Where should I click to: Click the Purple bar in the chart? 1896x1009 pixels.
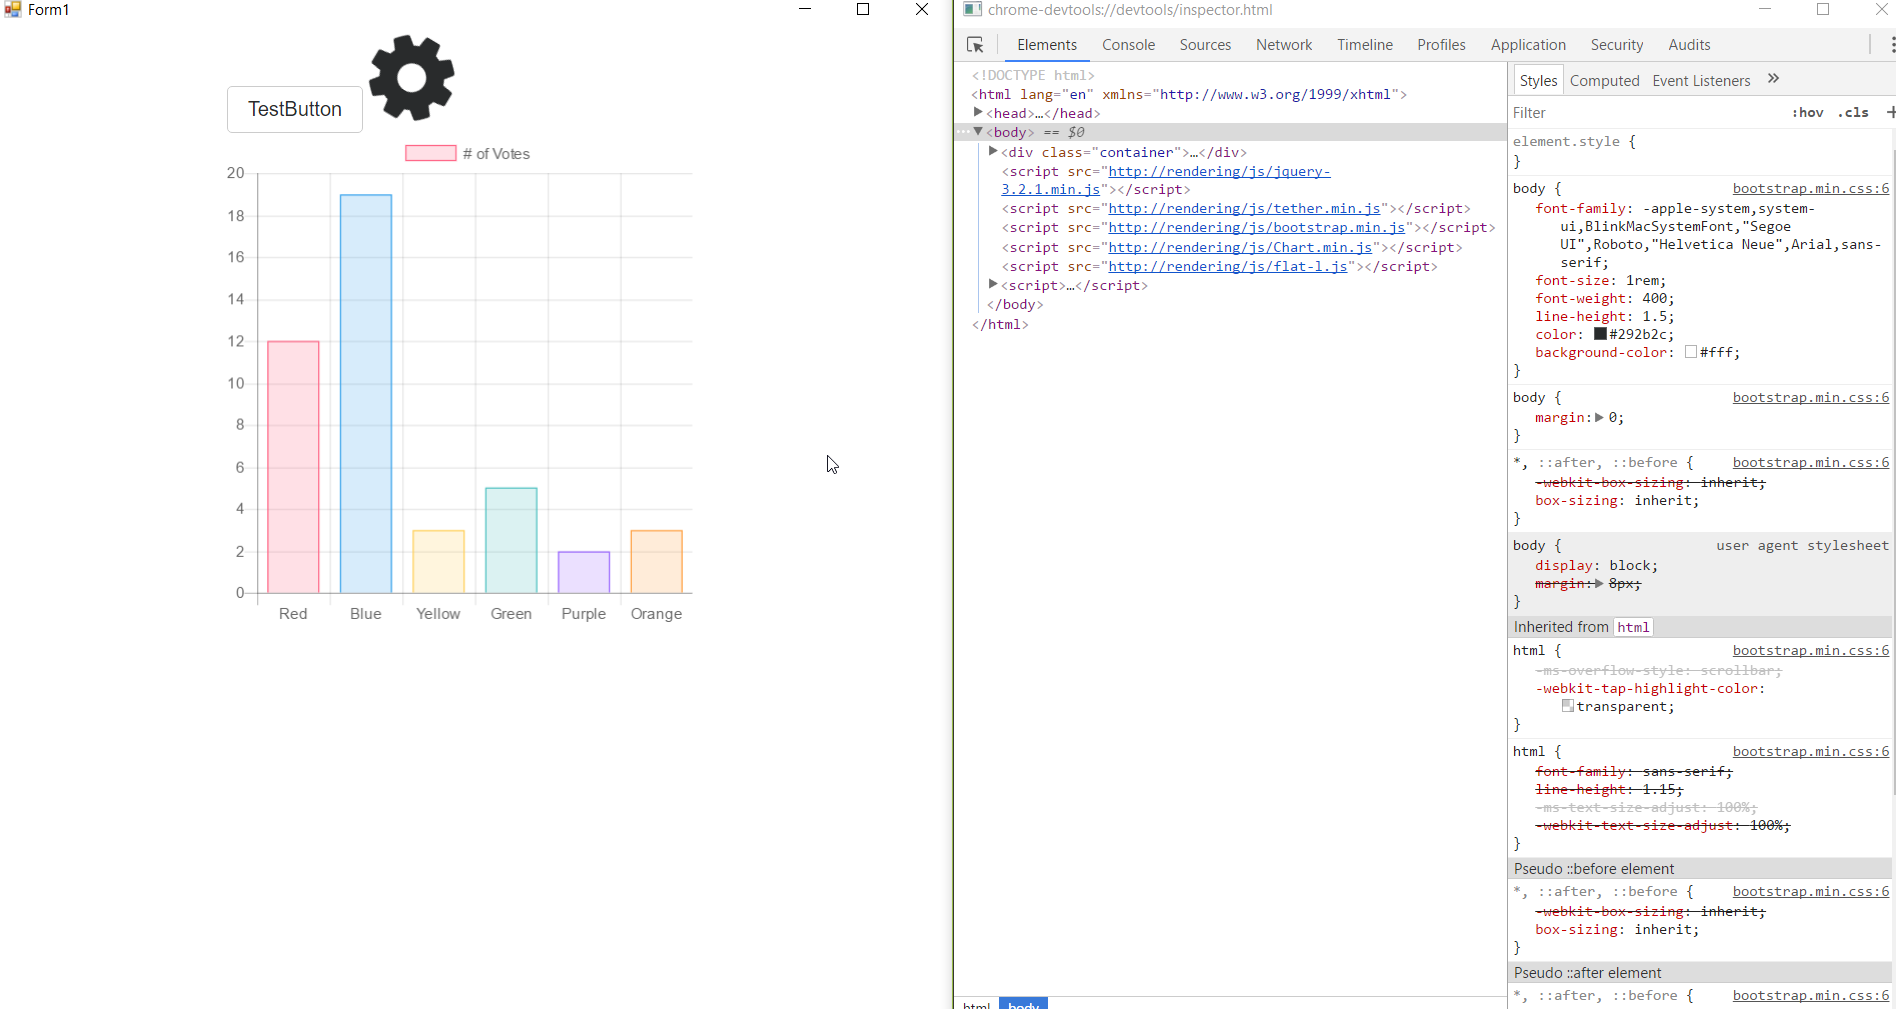click(584, 572)
